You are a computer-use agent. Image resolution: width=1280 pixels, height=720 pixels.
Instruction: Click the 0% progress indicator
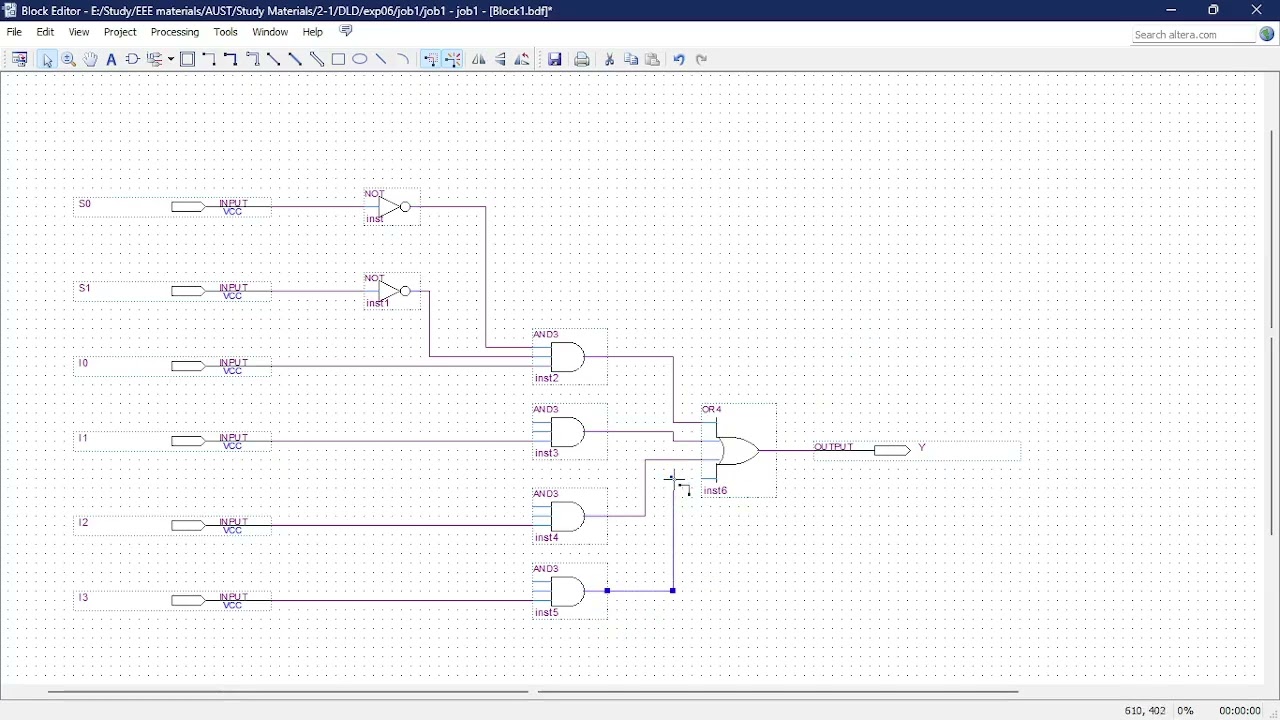click(1185, 711)
